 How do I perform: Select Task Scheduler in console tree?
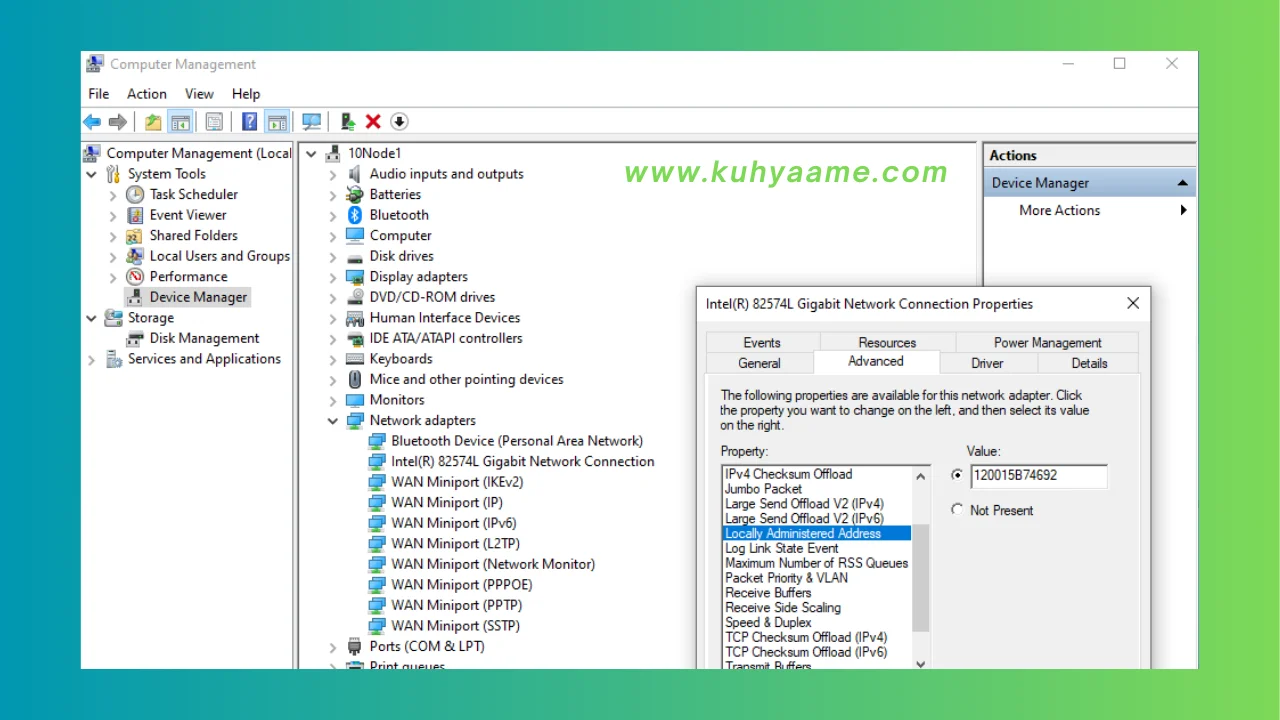[194, 194]
